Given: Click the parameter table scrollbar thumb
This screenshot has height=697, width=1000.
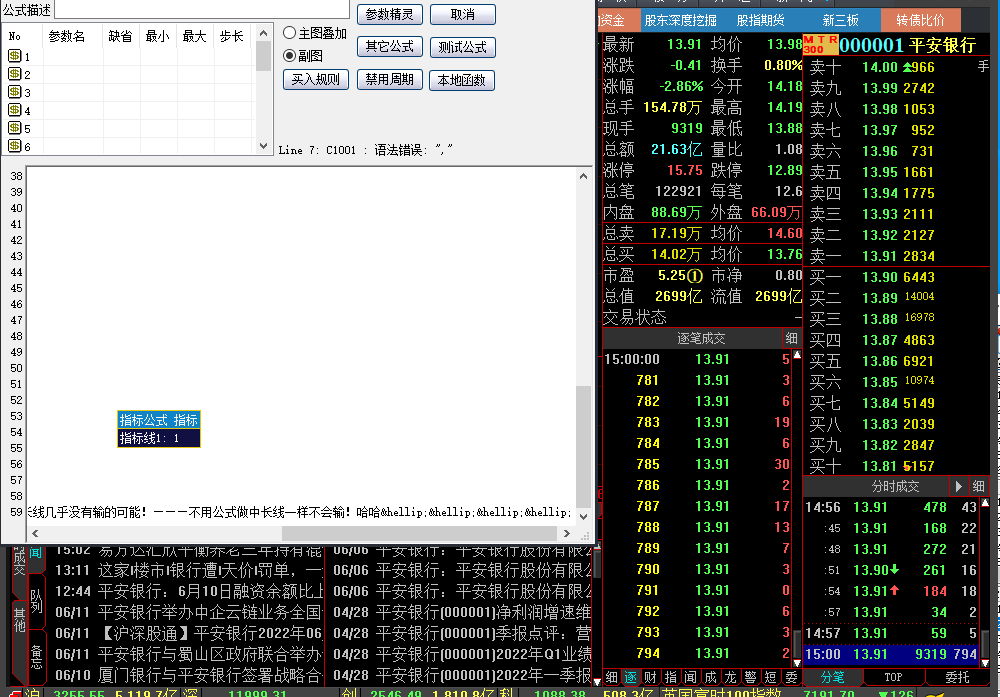Looking at the screenshot, I should 263,56.
